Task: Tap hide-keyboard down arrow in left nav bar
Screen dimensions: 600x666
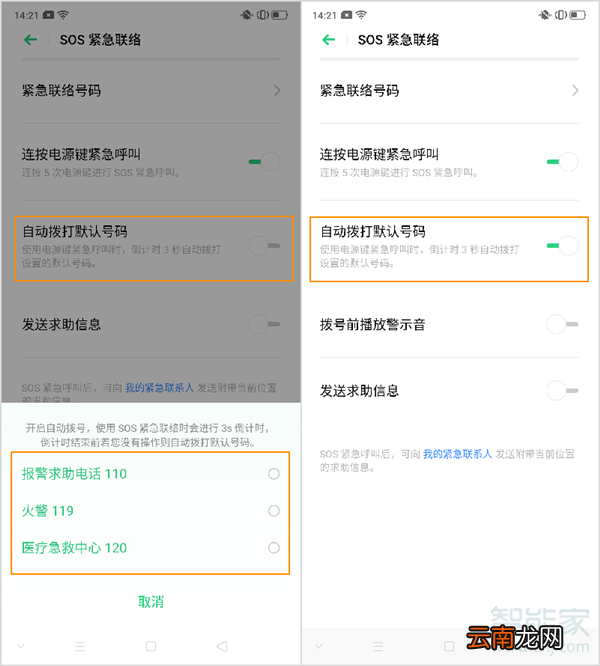Action: pyautogui.click(x=20, y=646)
